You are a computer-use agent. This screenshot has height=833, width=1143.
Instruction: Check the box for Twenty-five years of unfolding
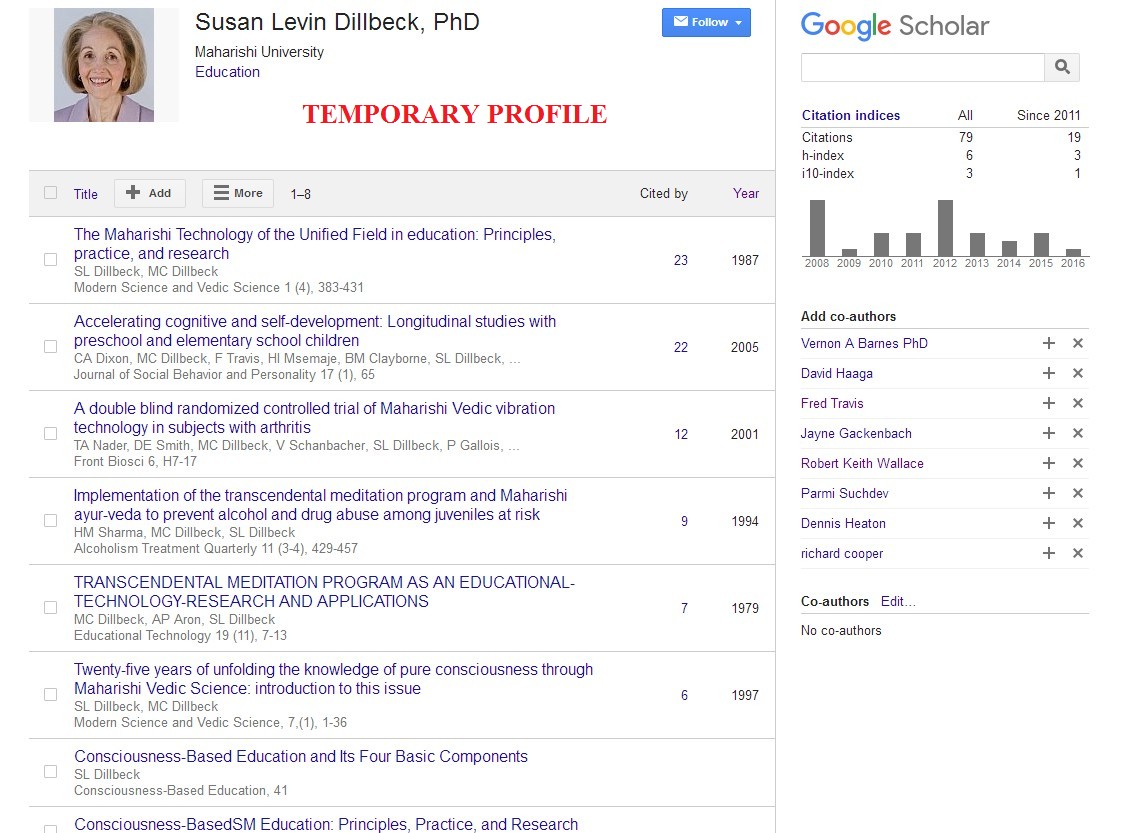point(50,695)
